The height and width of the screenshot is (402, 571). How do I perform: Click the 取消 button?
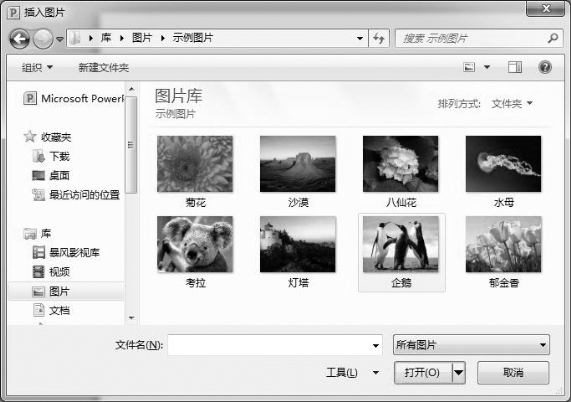pos(513,373)
